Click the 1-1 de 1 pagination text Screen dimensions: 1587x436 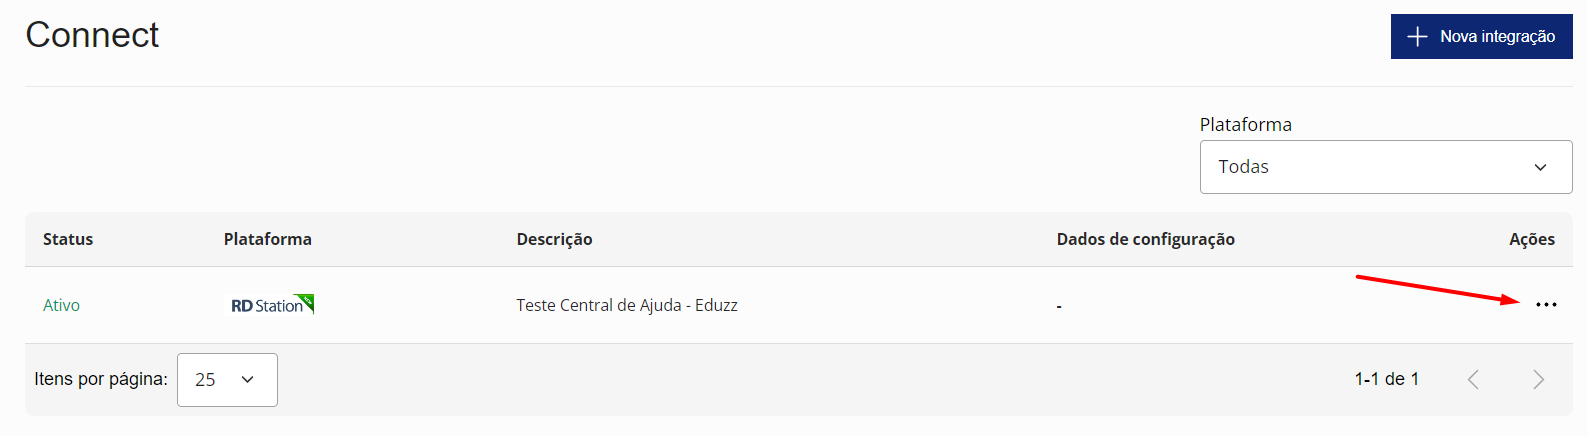coord(1386,379)
